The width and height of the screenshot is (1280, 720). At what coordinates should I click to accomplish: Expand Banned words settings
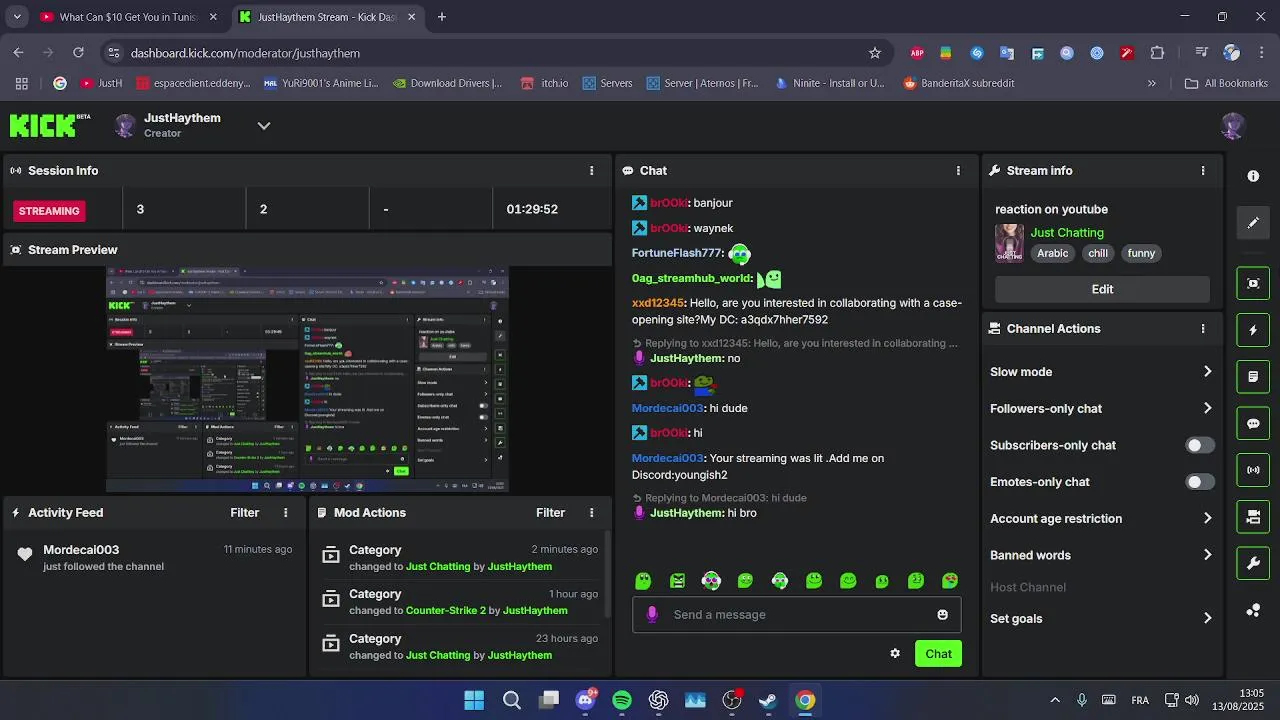pyautogui.click(x=1207, y=555)
